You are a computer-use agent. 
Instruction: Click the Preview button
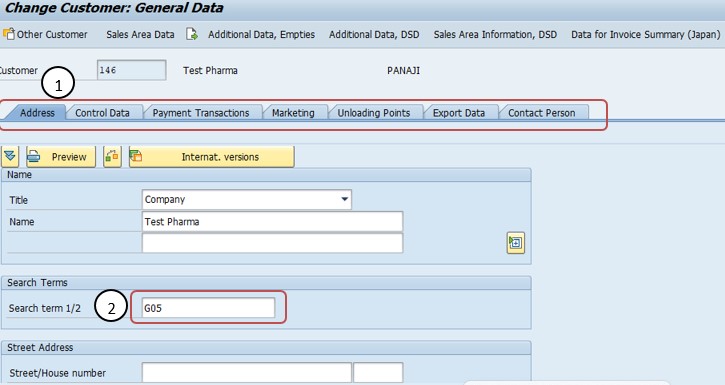tap(61, 157)
